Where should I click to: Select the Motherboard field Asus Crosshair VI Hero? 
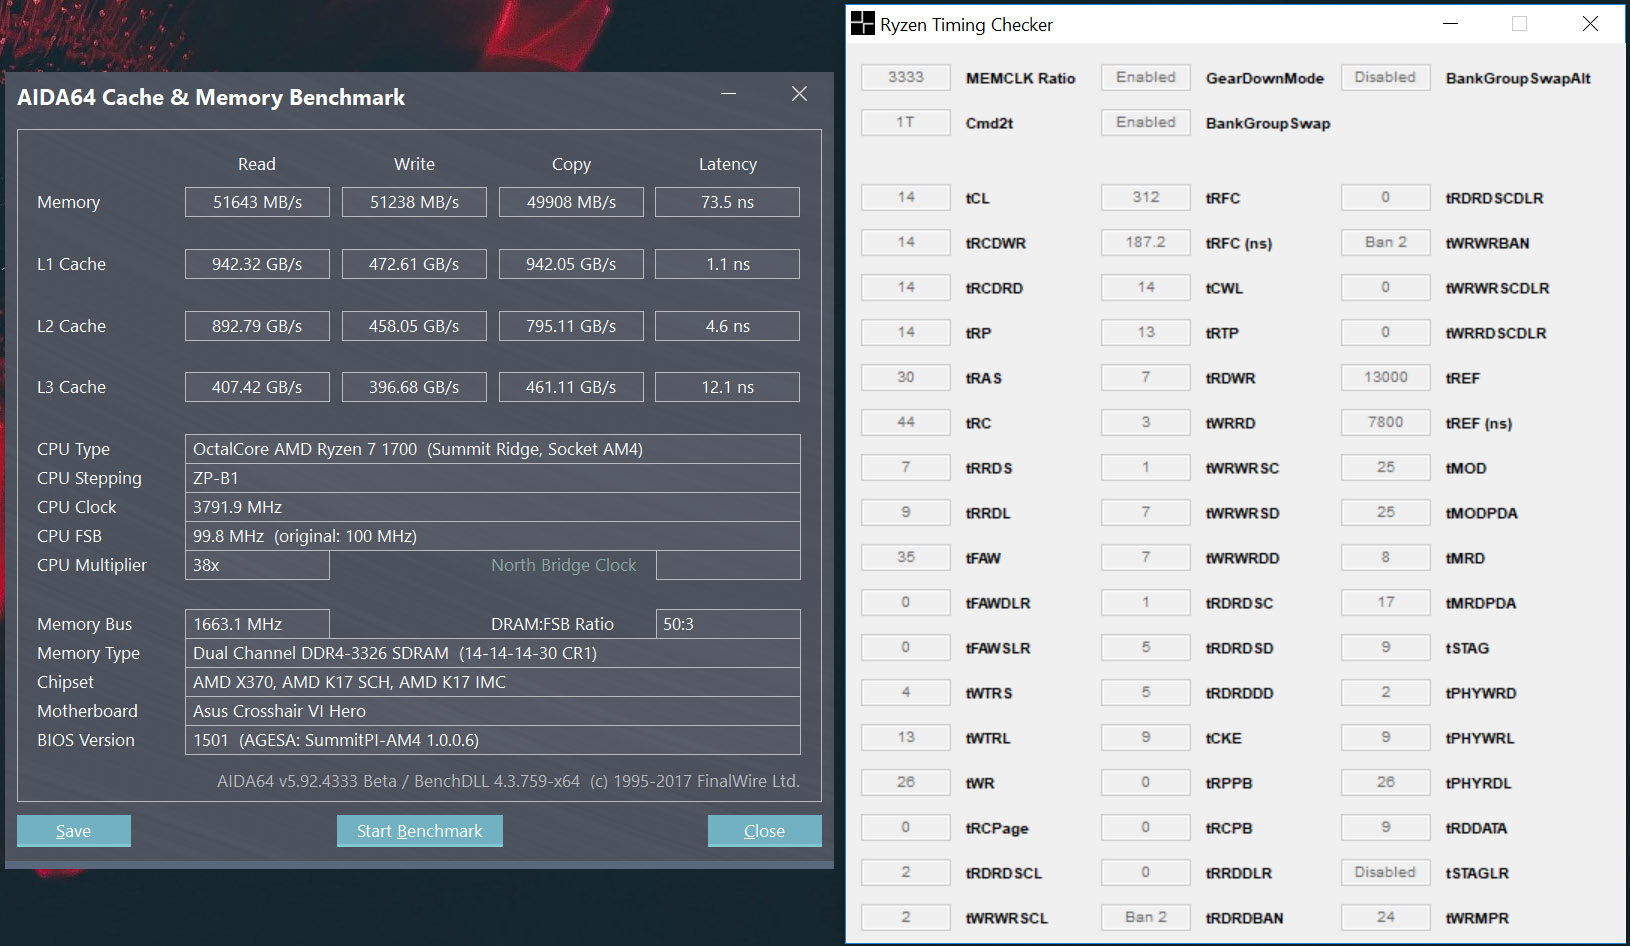coord(493,711)
